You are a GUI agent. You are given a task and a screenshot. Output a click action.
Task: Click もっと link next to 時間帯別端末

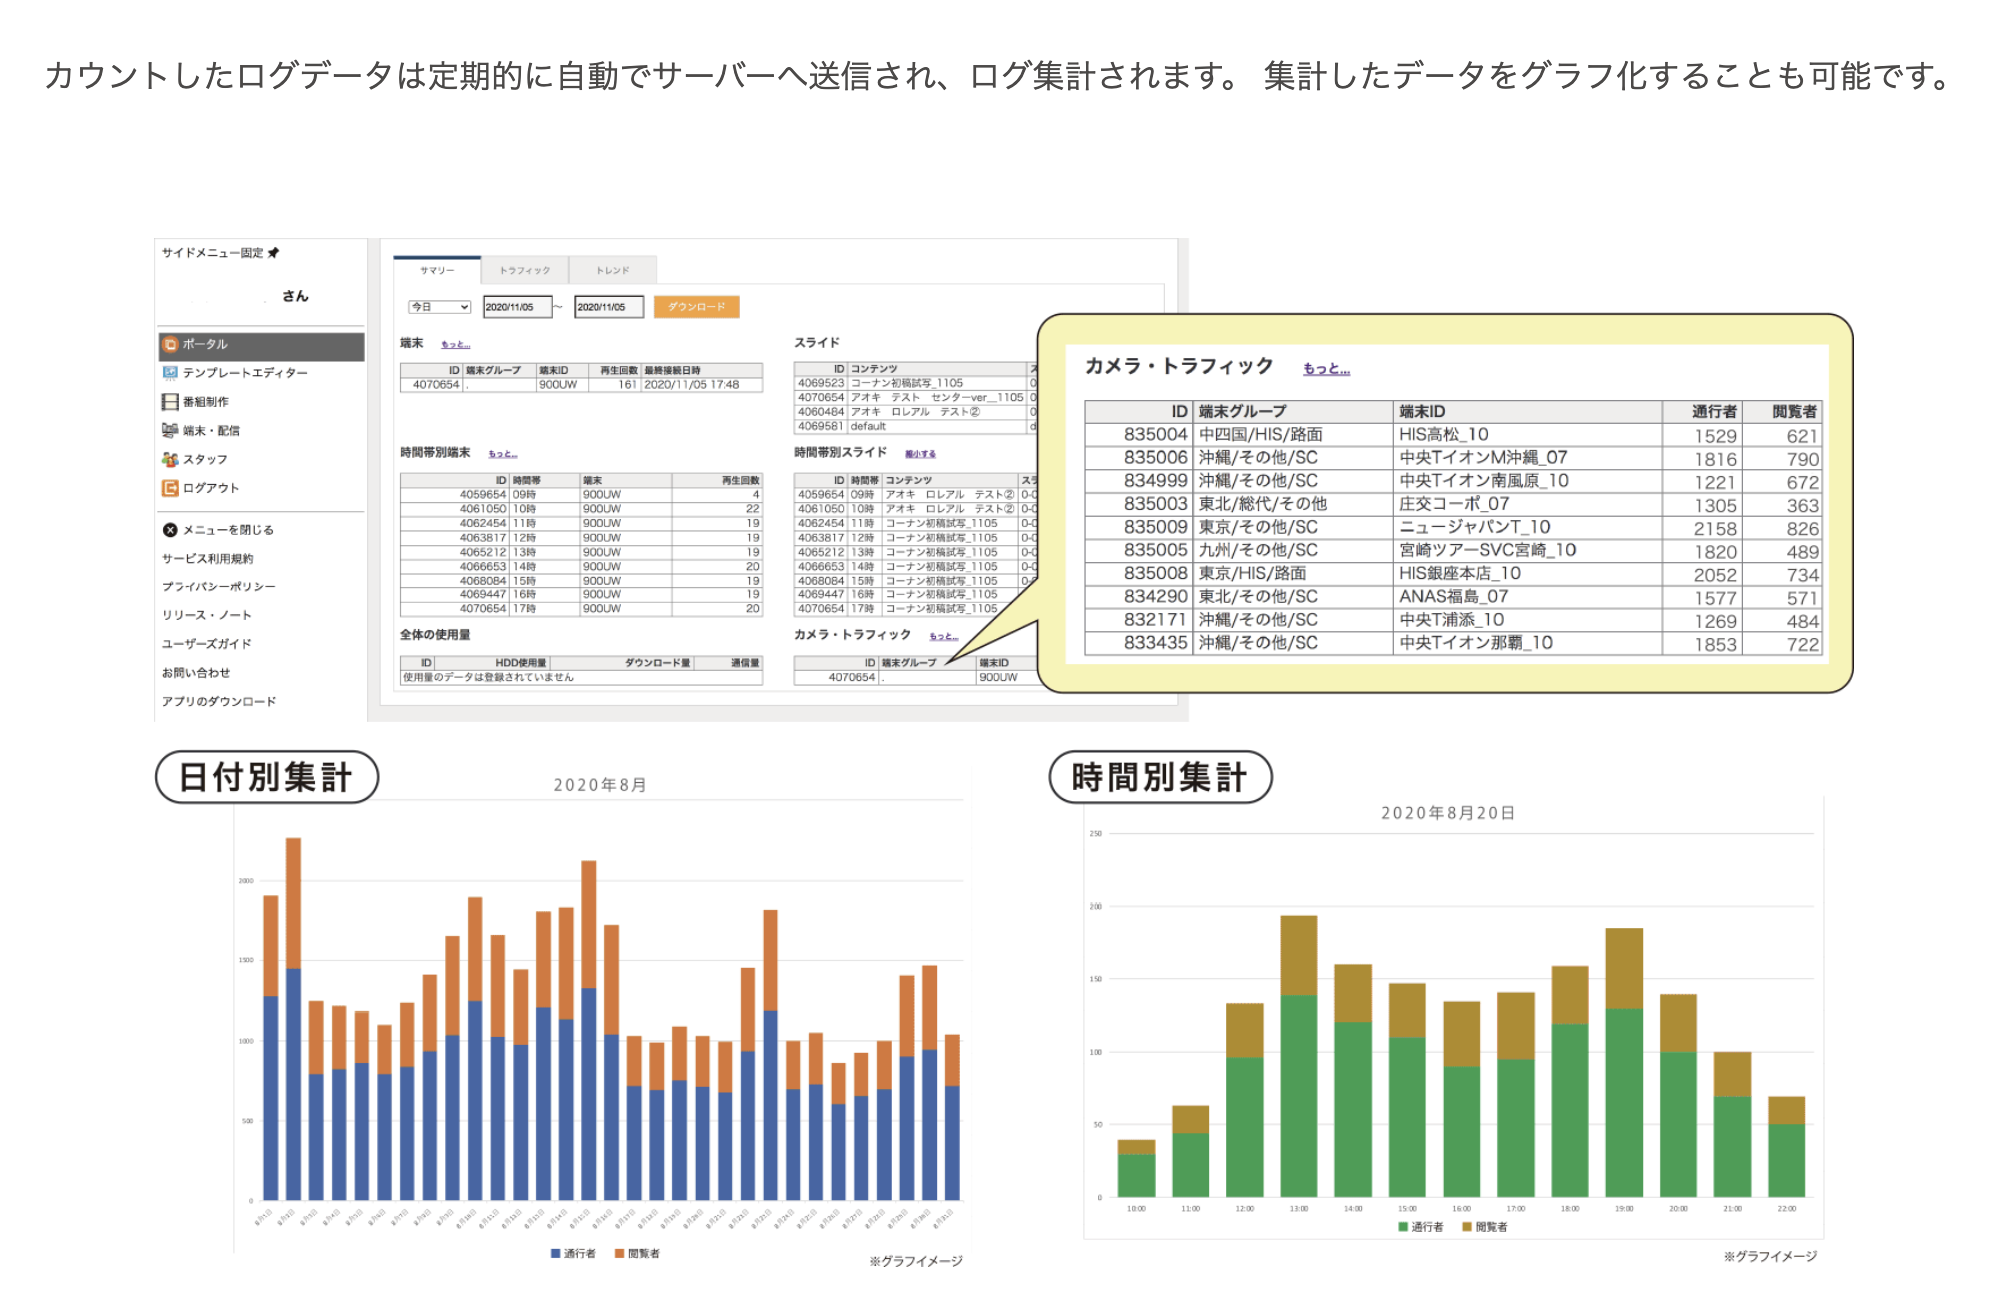(x=503, y=454)
